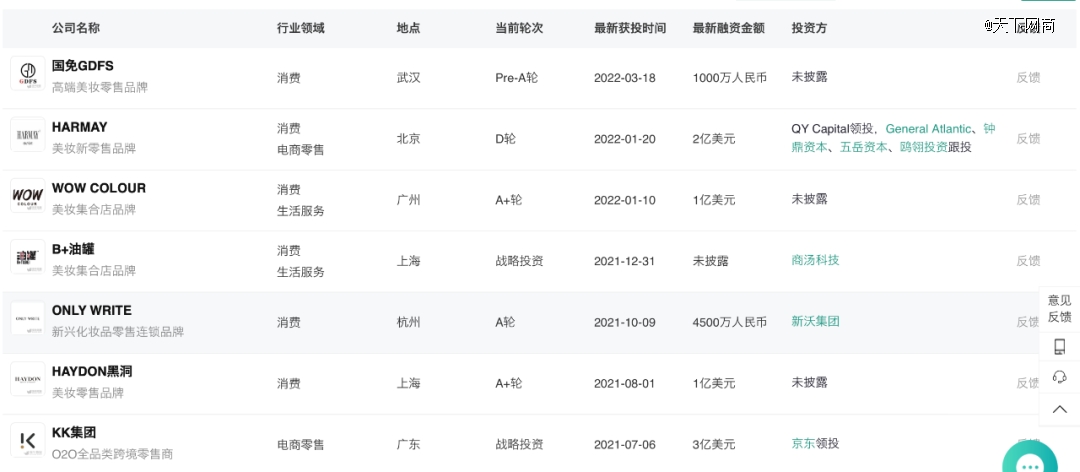Select location 武汉

pyautogui.click(x=408, y=78)
